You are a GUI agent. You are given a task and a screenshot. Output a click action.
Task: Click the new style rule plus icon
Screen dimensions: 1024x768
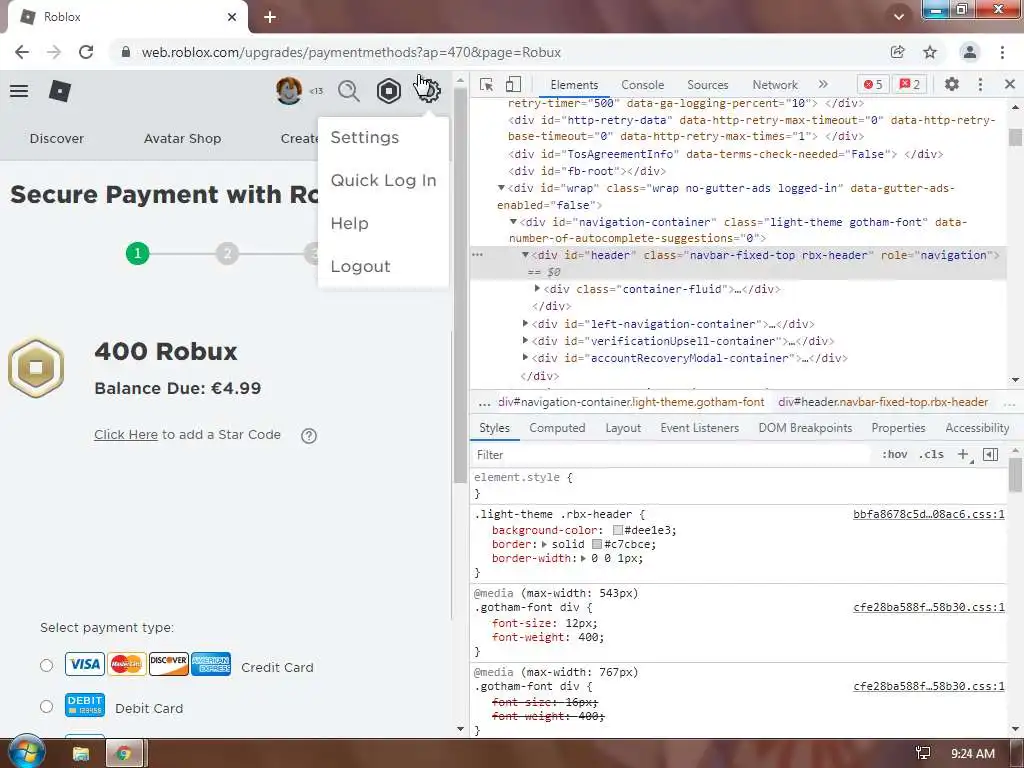tap(964, 455)
